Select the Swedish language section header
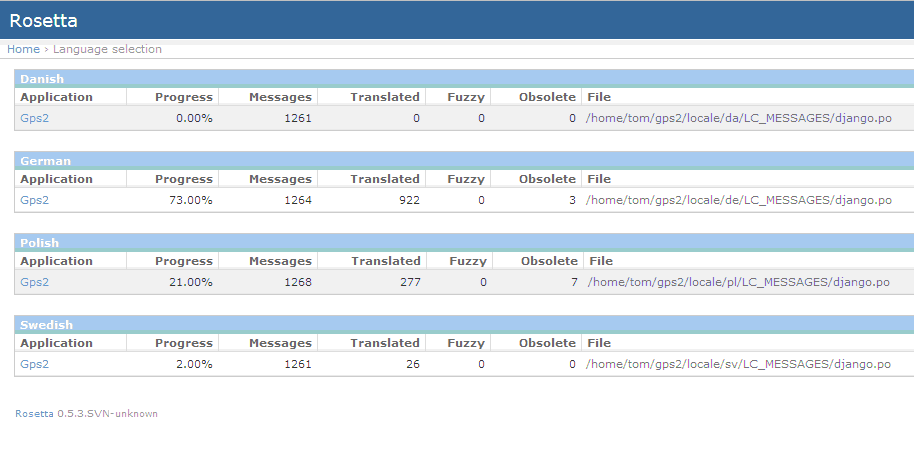The height and width of the screenshot is (464, 914). [46, 325]
